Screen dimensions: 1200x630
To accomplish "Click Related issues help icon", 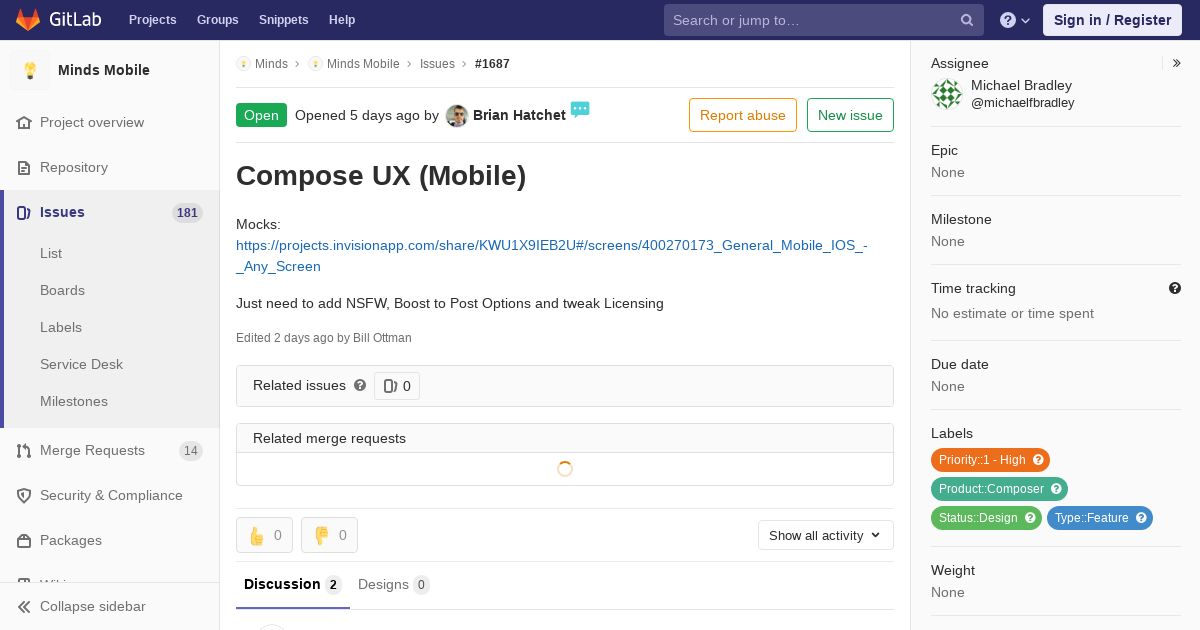I will 360,385.
